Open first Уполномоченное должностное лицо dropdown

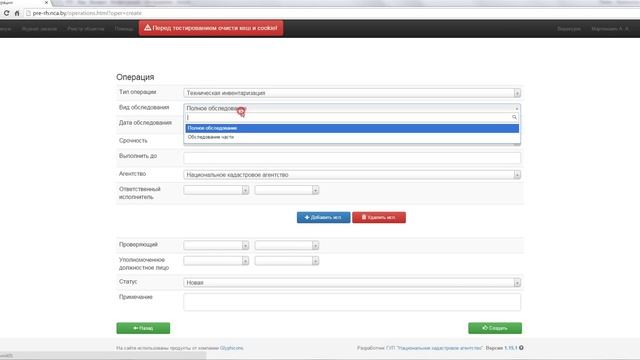[x=216, y=261]
